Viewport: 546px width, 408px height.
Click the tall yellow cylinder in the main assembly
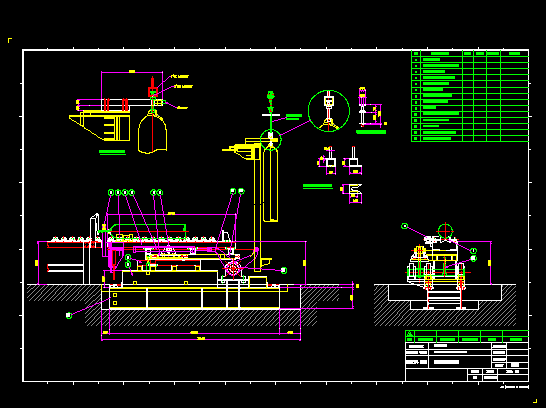[x=270, y=184]
